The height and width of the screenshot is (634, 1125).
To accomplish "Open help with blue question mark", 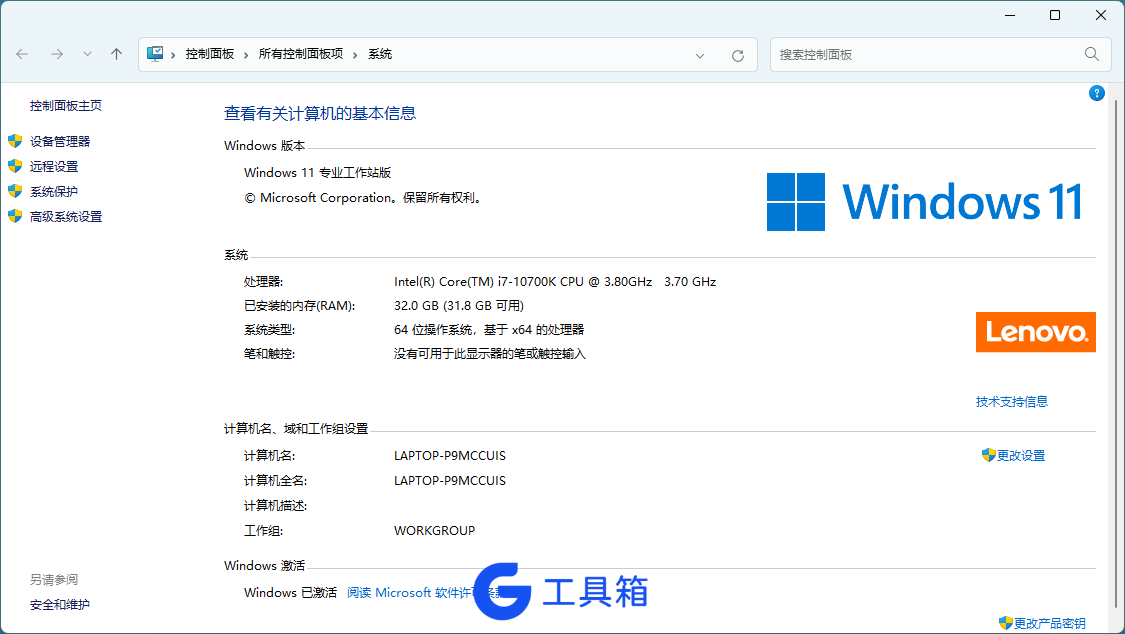I will pyautogui.click(x=1096, y=93).
